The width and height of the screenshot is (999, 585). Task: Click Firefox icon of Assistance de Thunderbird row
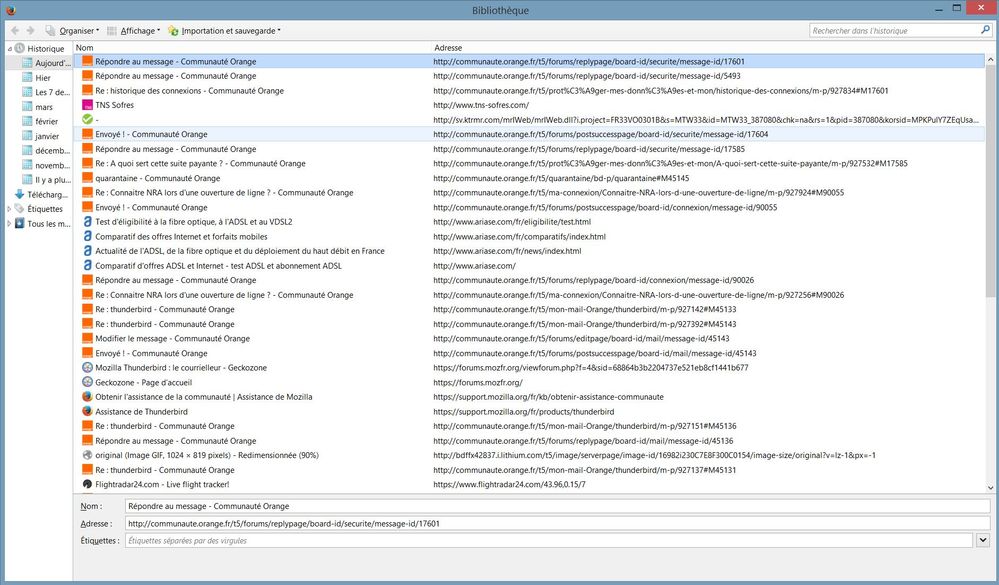tap(87, 411)
